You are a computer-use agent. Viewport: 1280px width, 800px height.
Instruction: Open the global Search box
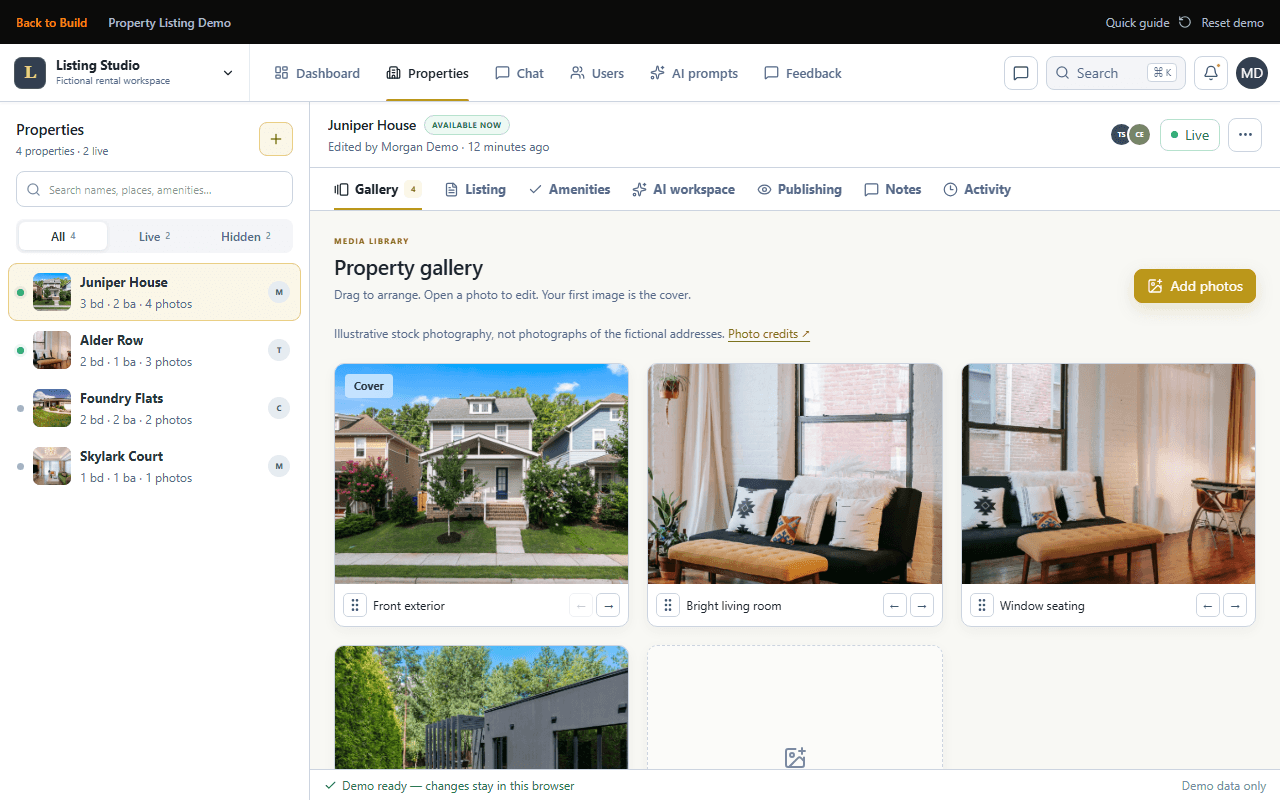tap(1116, 73)
